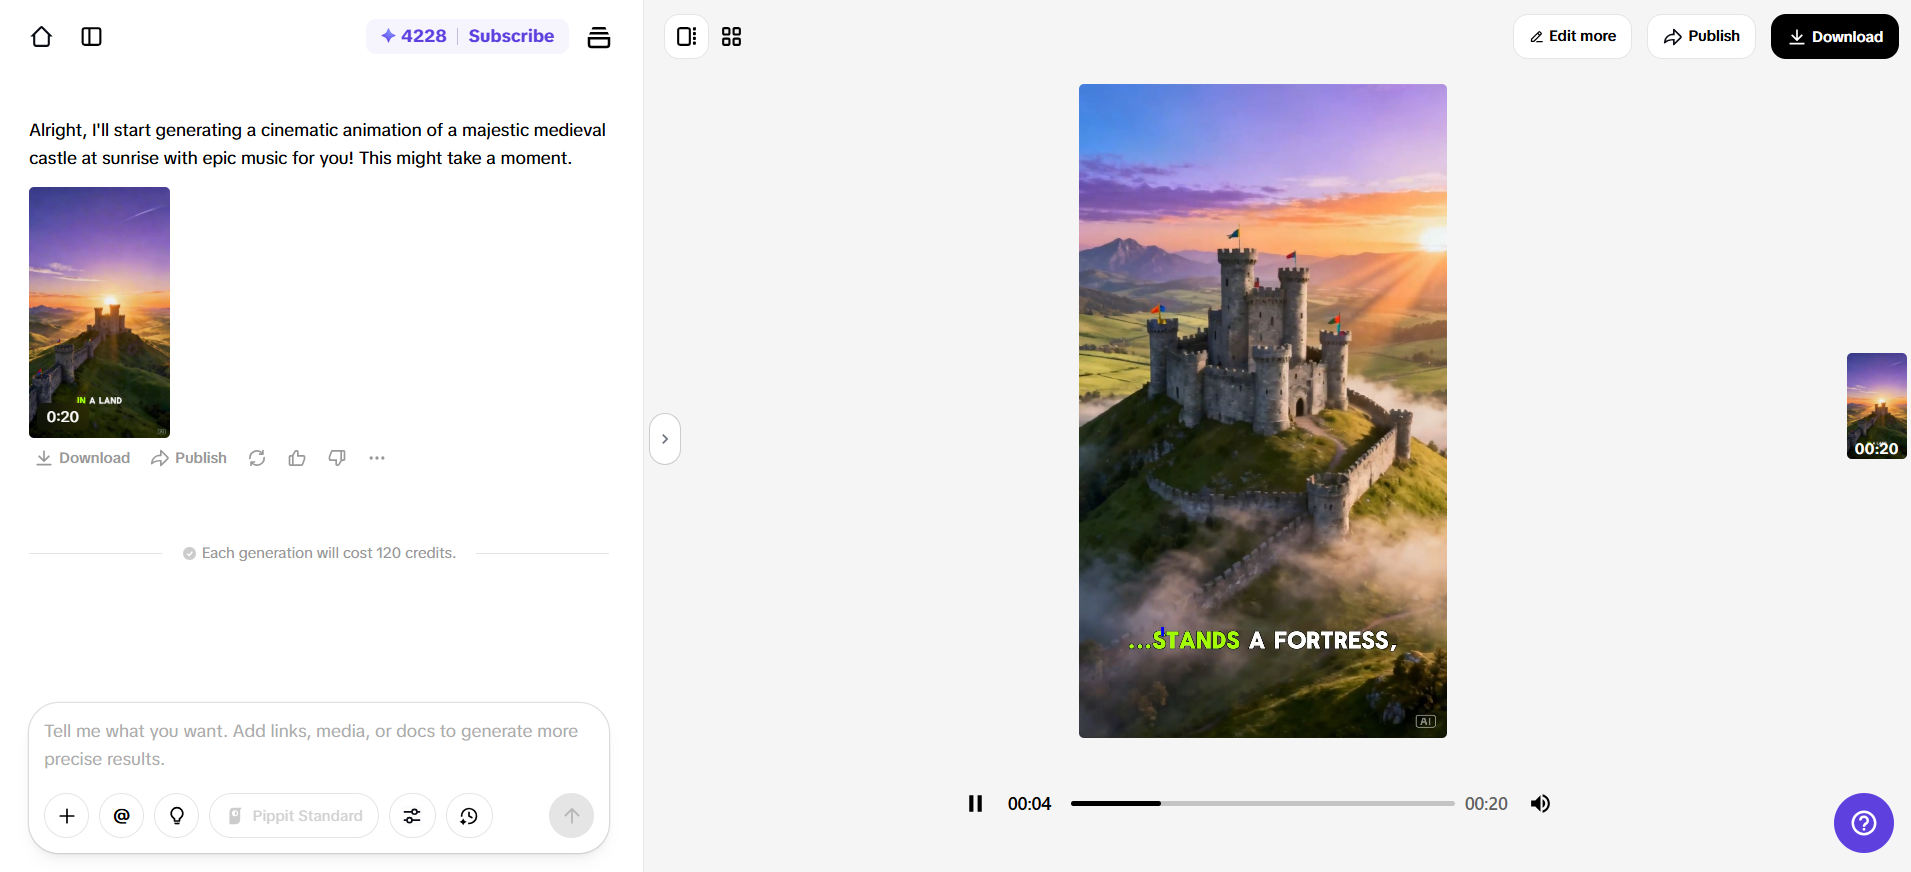Download the video from the chat message
This screenshot has height=872, width=1911.
[x=83, y=458]
